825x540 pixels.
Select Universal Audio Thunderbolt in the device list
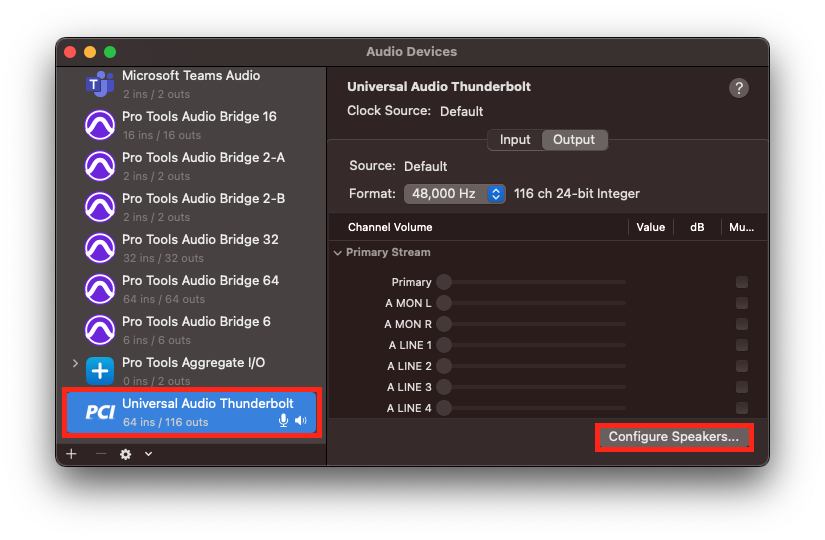(192, 413)
